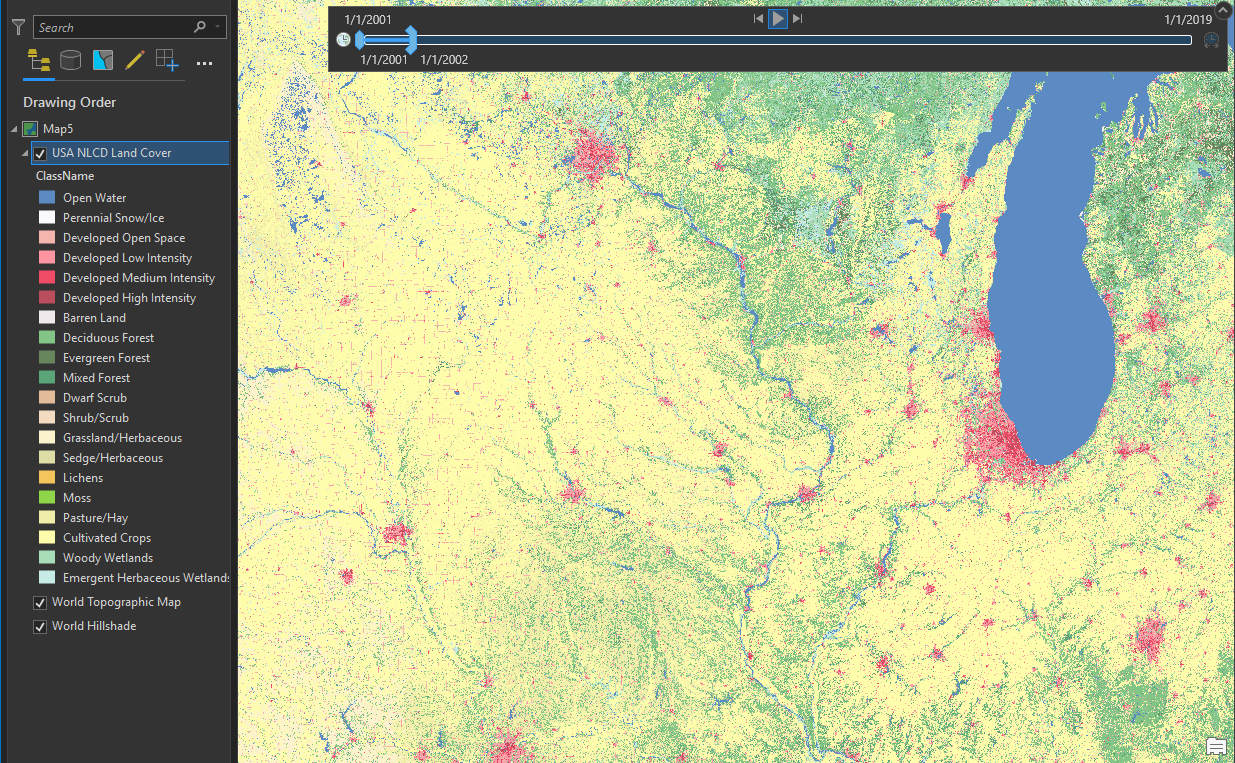
Task: Select the World Hillshade layer name
Action: pos(94,626)
